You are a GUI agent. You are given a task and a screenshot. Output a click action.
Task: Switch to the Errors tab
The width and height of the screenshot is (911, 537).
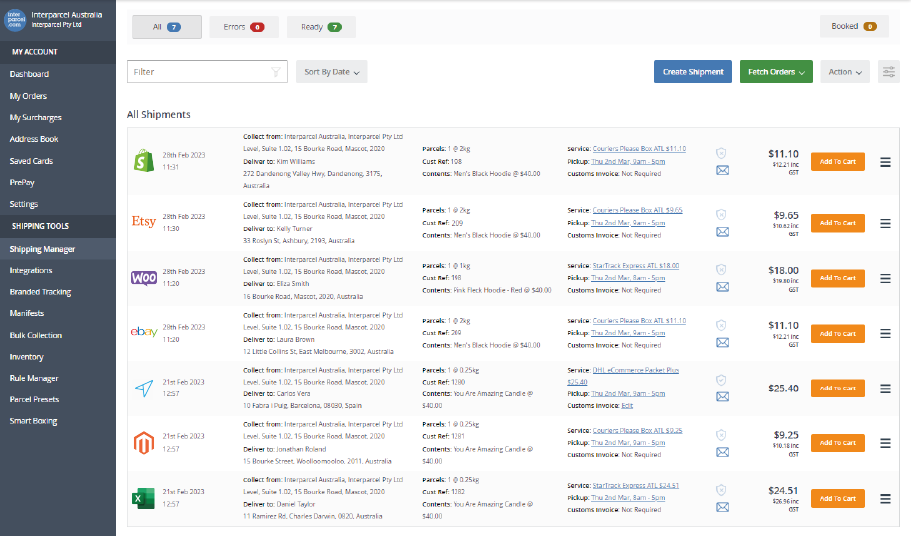(244, 27)
